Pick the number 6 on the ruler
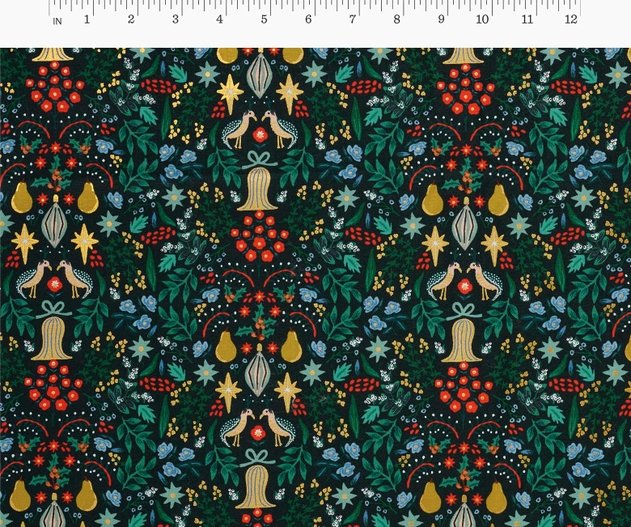The width and height of the screenshot is (631, 527). point(308,19)
